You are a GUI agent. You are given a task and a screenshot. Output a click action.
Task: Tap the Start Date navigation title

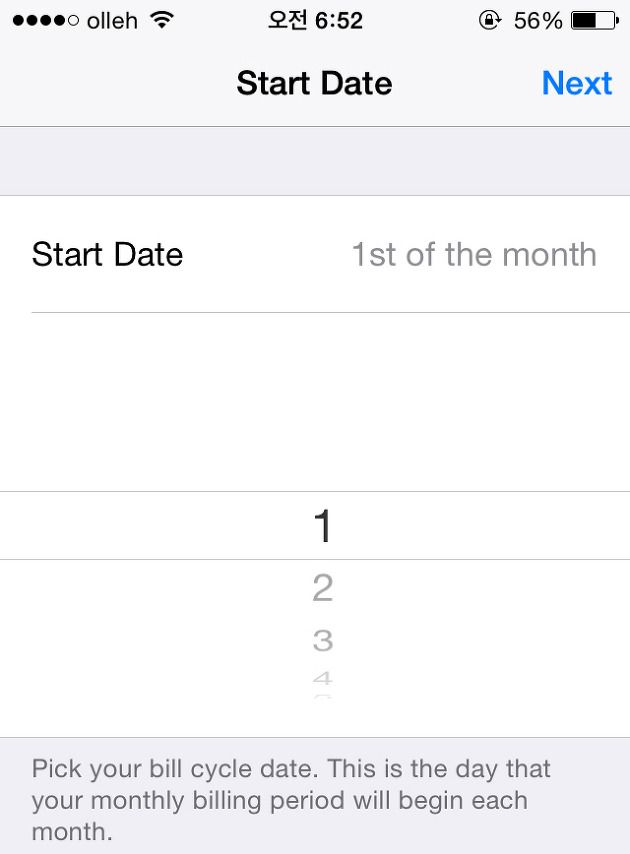(314, 83)
